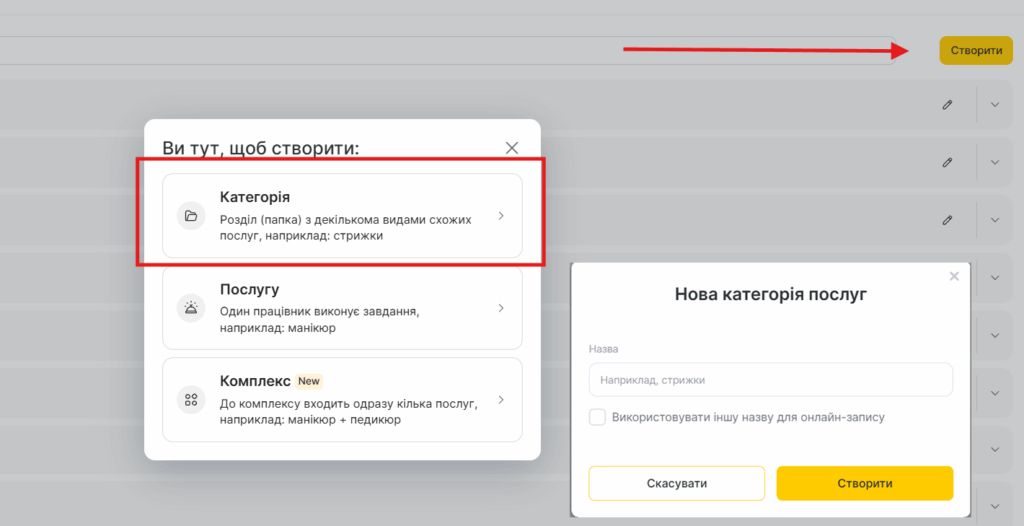Expand the third row with its chevron
Screen dimensions: 1024x526
click(x=994, y=219)
